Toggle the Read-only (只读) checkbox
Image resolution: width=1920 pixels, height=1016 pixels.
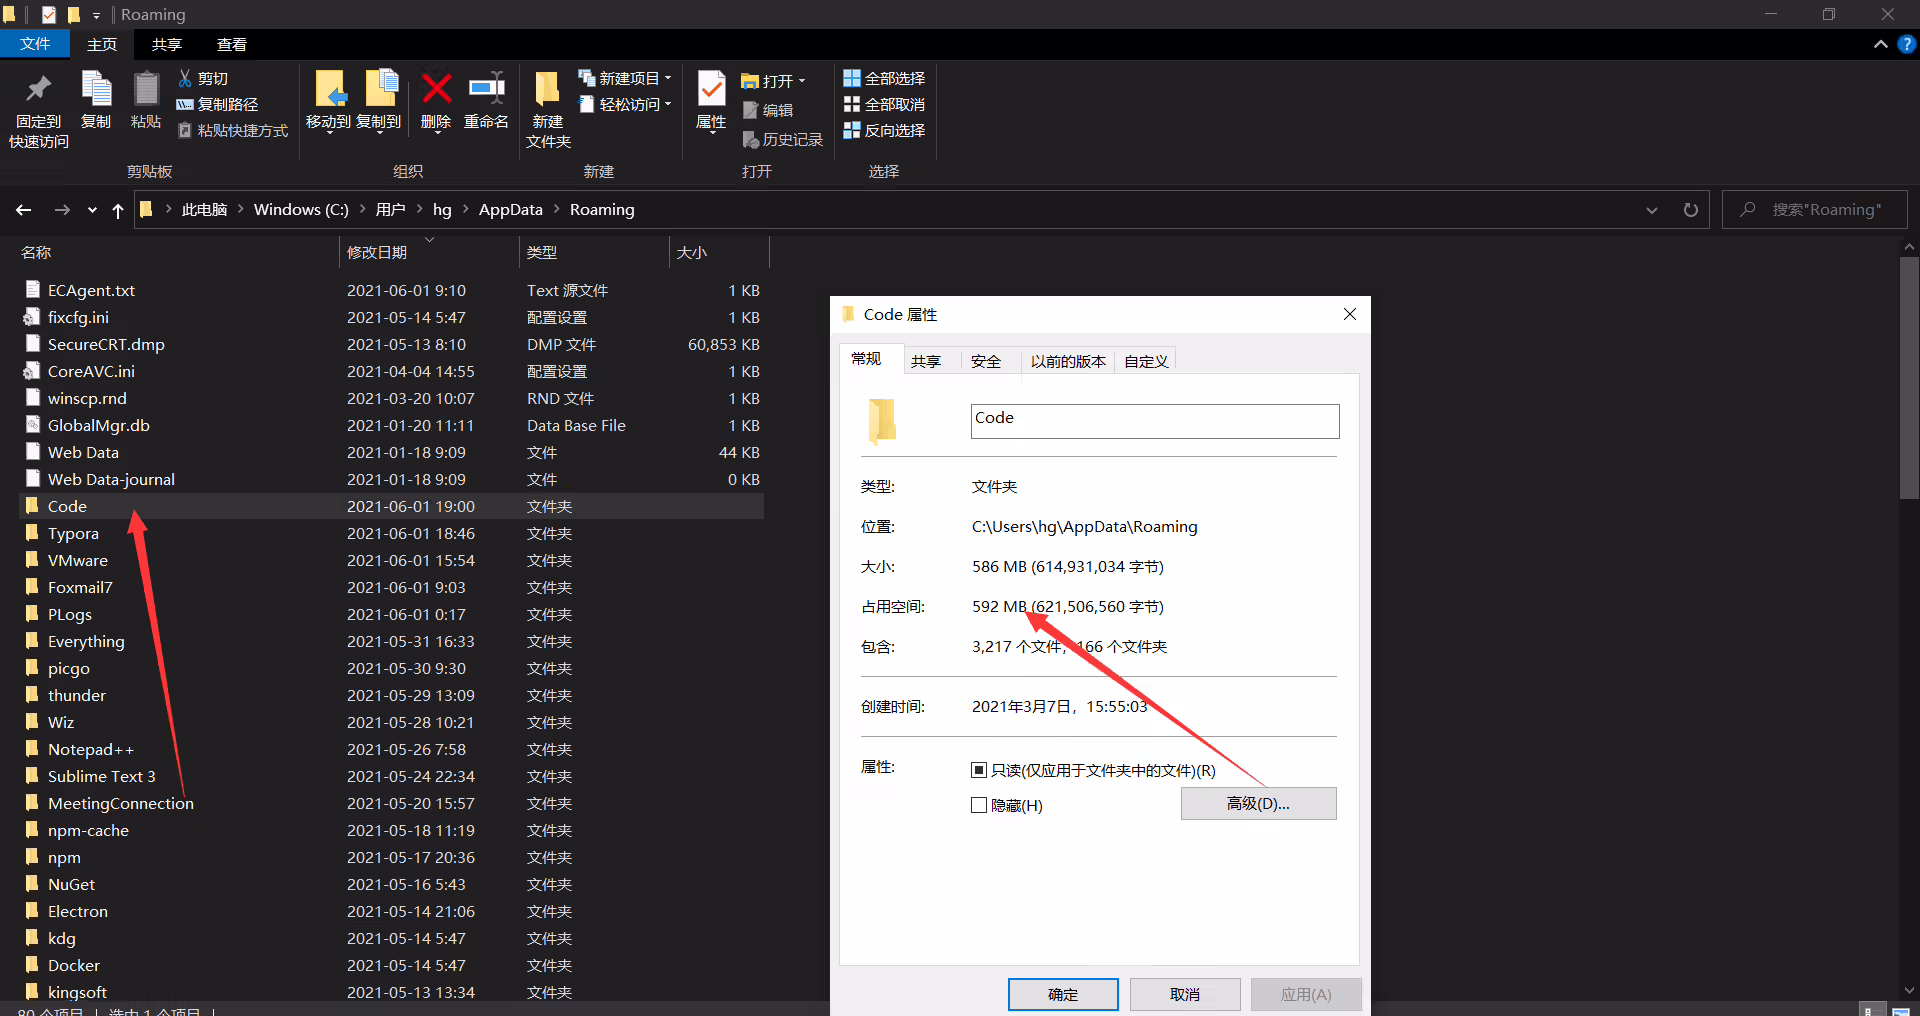[979, 770]
